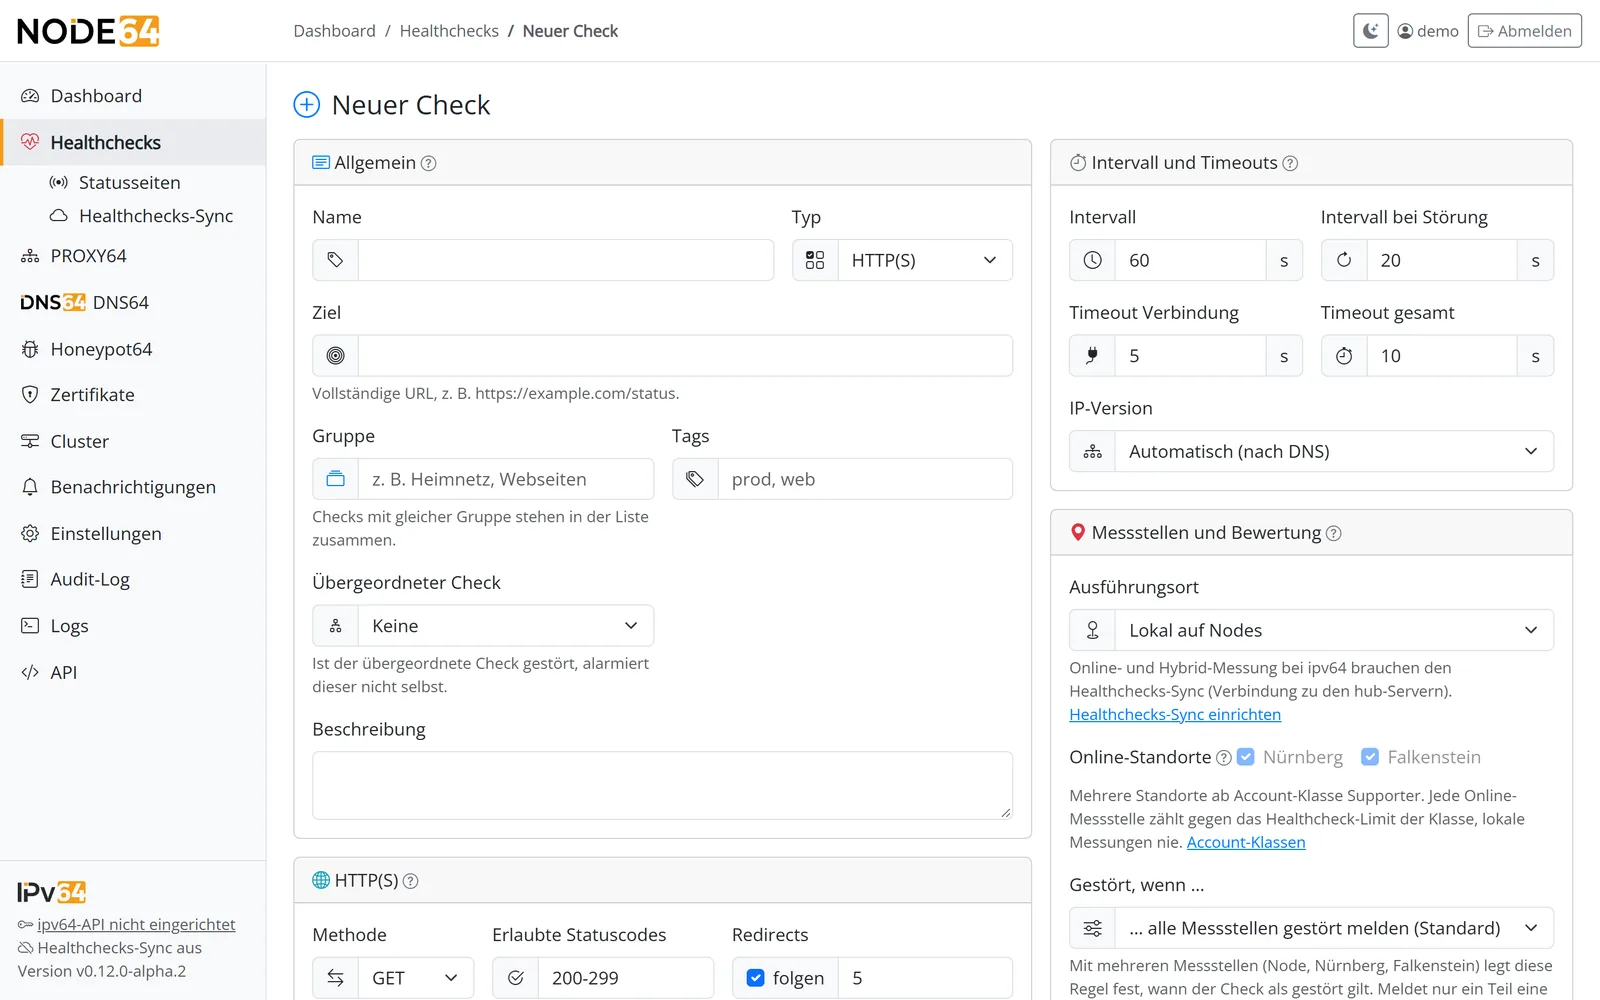Image resolution: width=1600 pixels, height=1000 pixels.
Task: Click the Erlaubte Statuscodes field showing 200-299
Action: [626, 978]
